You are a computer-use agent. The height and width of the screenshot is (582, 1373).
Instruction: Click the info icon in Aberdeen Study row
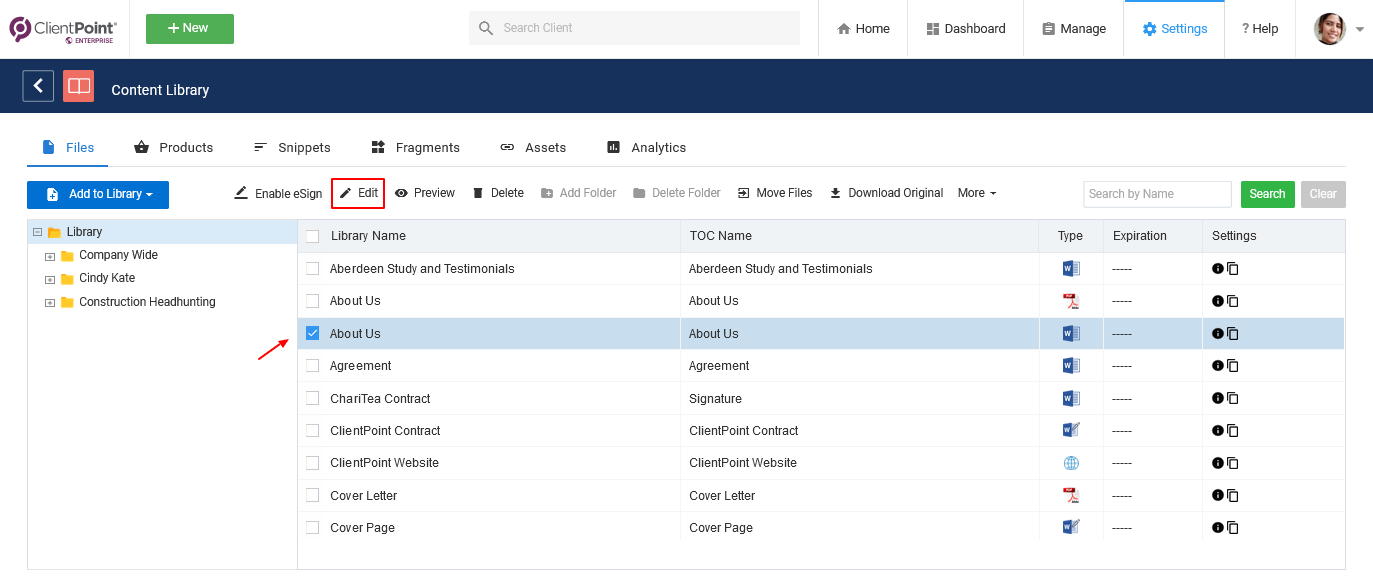point(1217,269)
